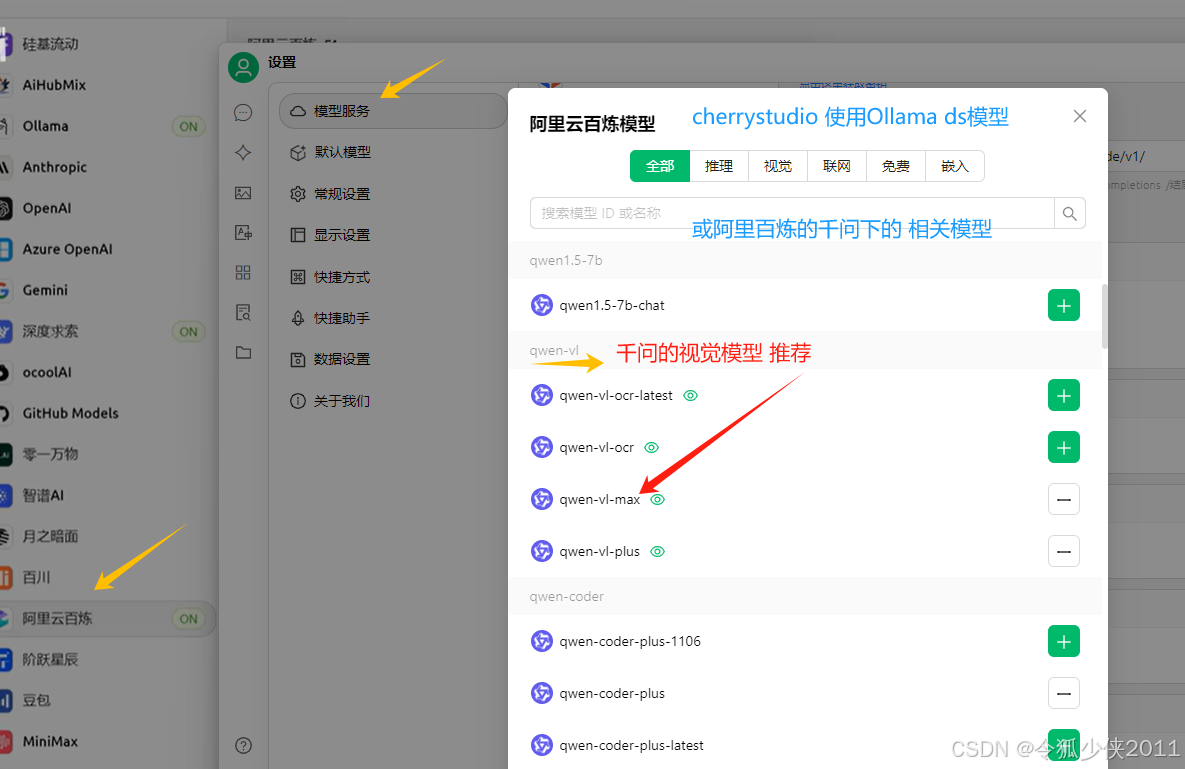Image resolution: width=1185 pixels, height=769 pixels.
Task: Click the qwen-coder group header
Action: 805,596
